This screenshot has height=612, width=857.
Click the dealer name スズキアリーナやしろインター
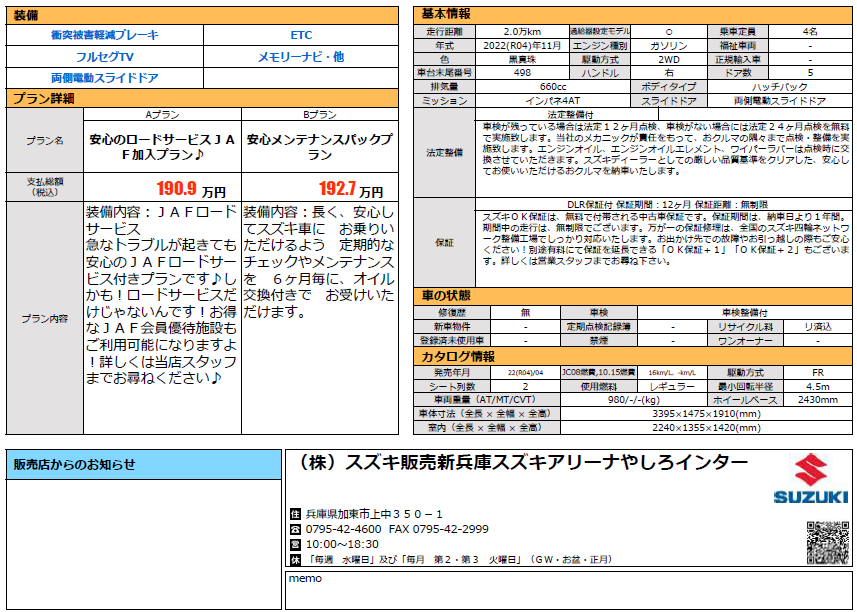[x=522, y=461]
